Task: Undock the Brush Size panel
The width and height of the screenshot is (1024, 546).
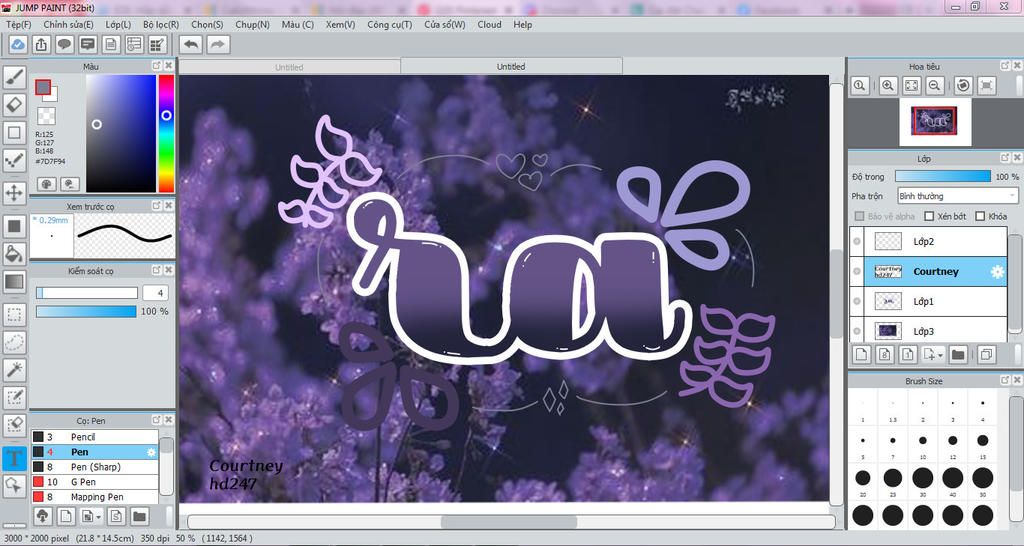Action: [1005, 380]
